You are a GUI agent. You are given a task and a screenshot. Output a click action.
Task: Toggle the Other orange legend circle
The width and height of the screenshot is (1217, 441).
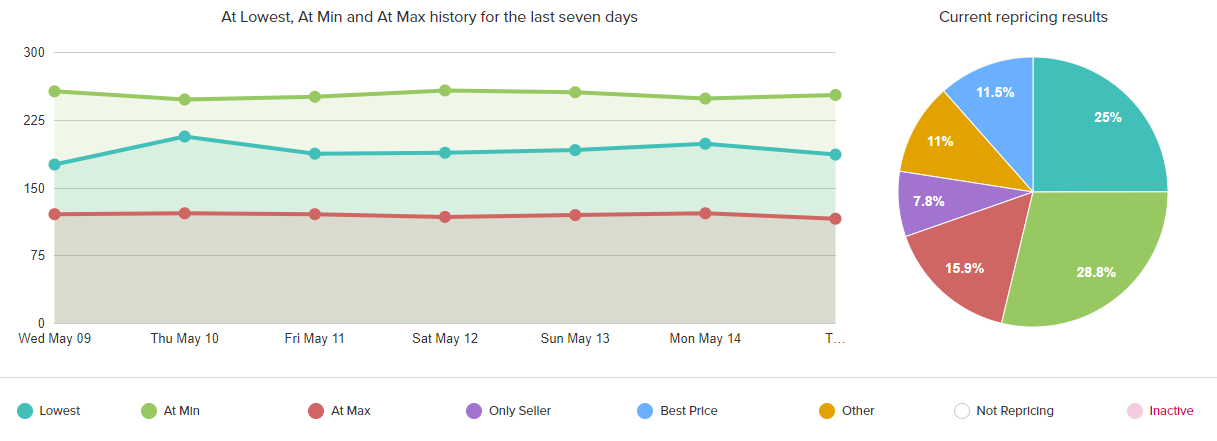click(x=827, y=411)
